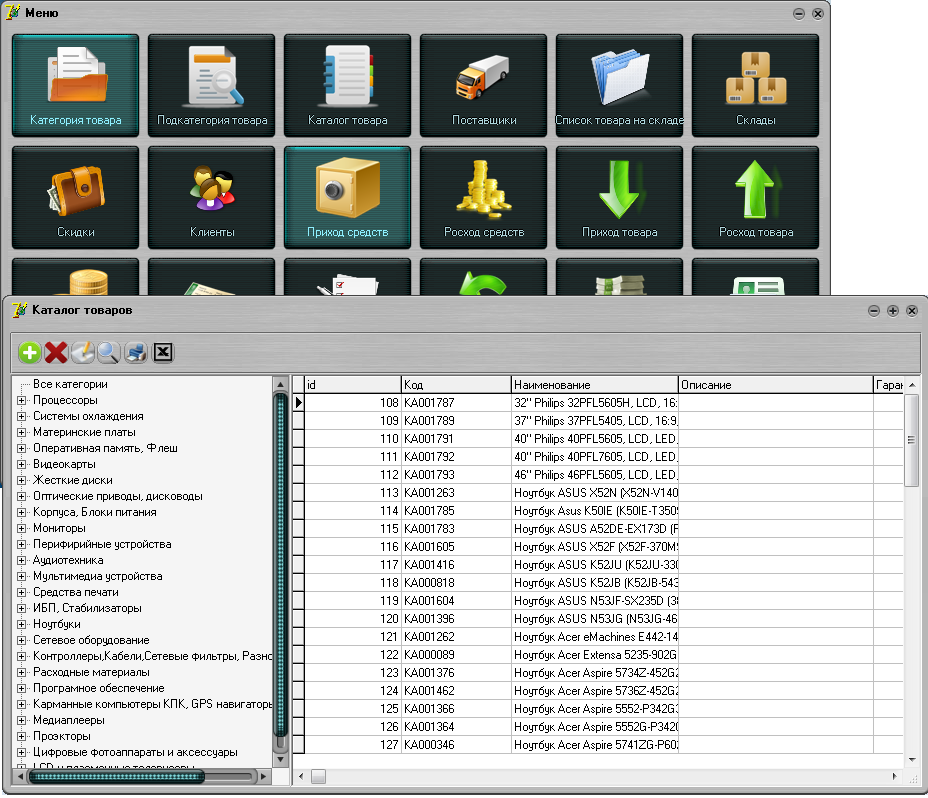Select Видеокарты in category tree
The height and width of the screenshot is (798, 928).
(64, 464)
